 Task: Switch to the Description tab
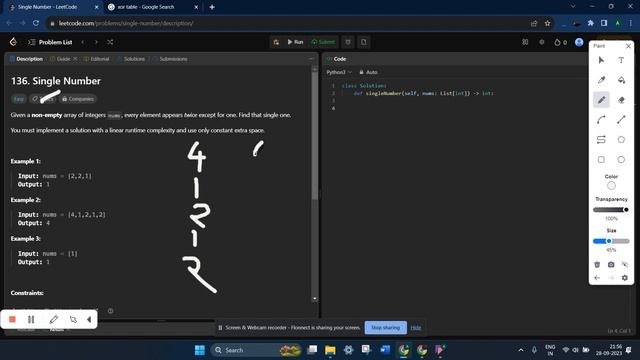point(26,59)
